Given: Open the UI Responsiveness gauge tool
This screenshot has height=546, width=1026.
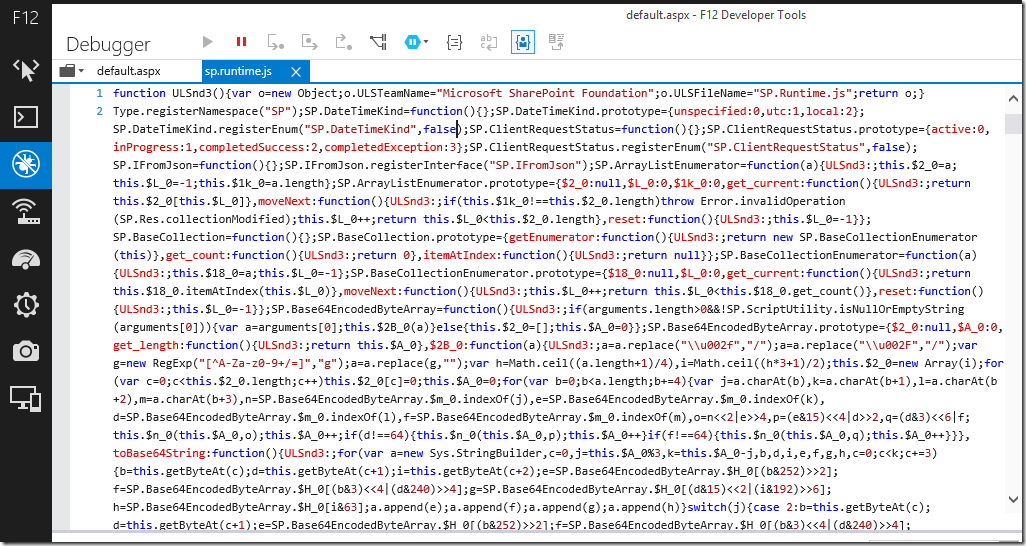Looking at the screenshot, I should (26, 257).
